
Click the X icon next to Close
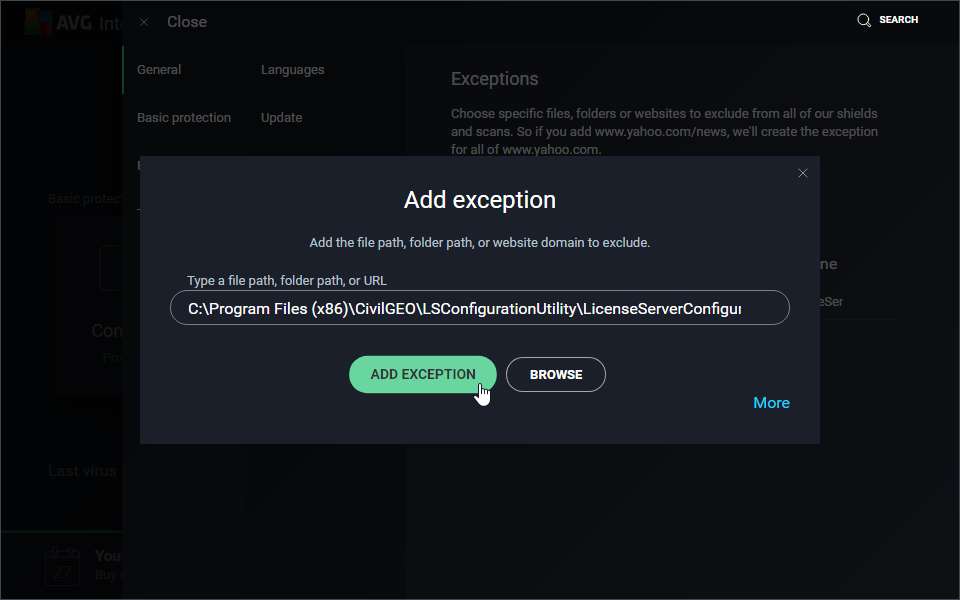tap(144, 22)
